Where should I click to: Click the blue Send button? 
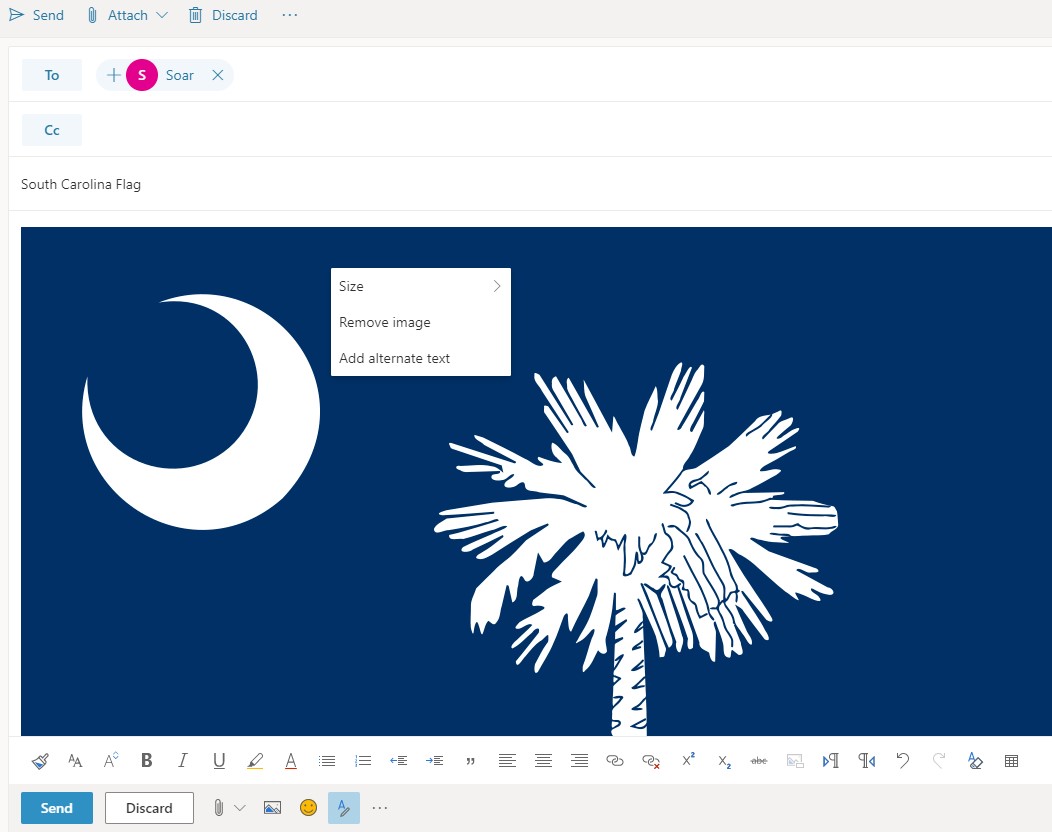point(56,808)
